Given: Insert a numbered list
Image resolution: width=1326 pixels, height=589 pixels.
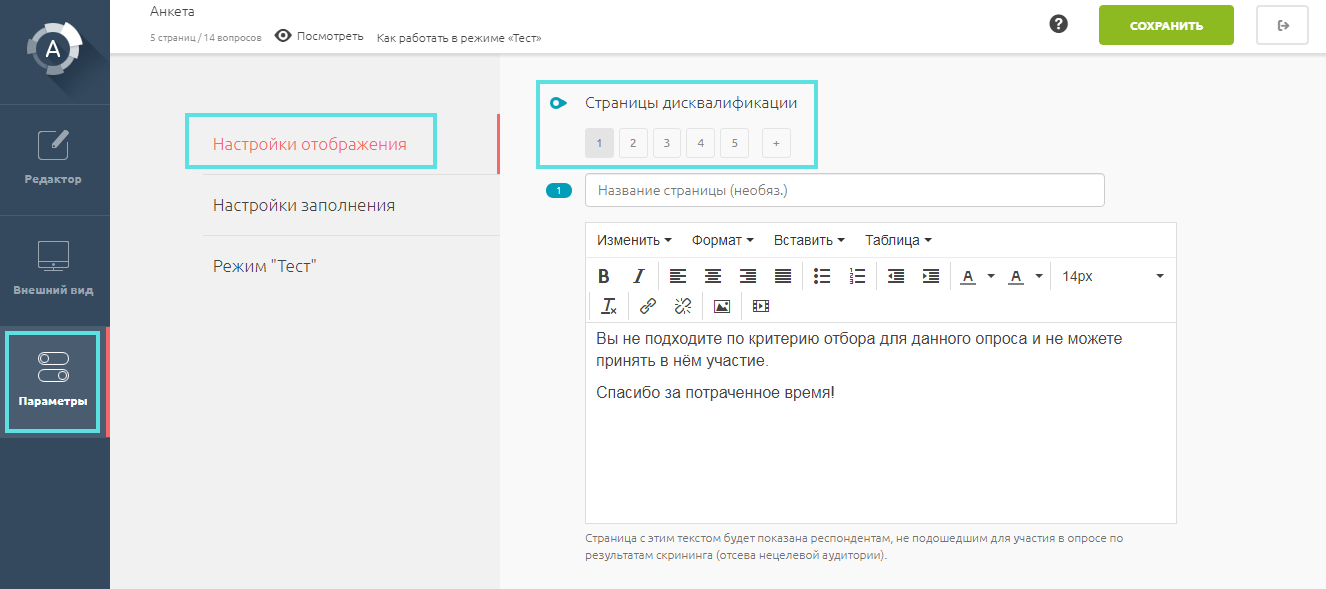Looking at the screenshot, I should (857, 277).
